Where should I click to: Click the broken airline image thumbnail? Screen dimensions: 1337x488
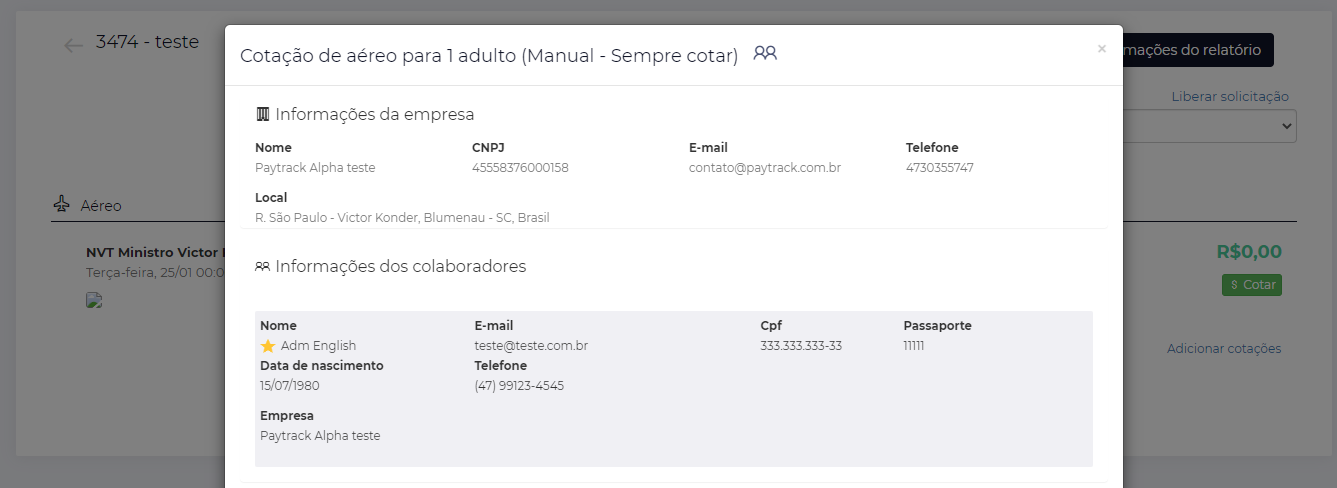coord(95,300)
